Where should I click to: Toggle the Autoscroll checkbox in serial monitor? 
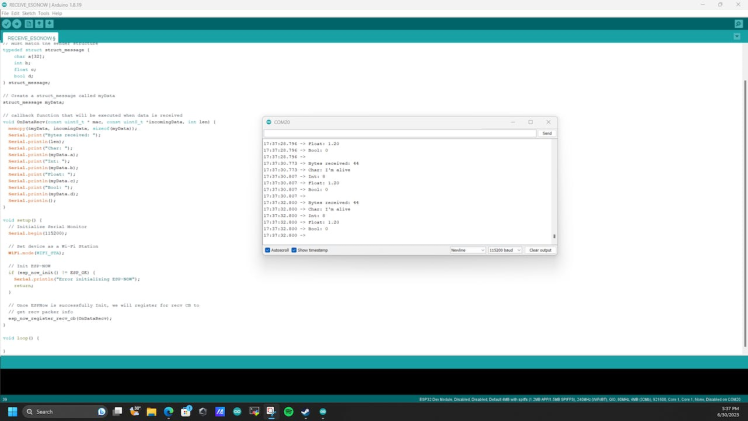pos(268,250)
